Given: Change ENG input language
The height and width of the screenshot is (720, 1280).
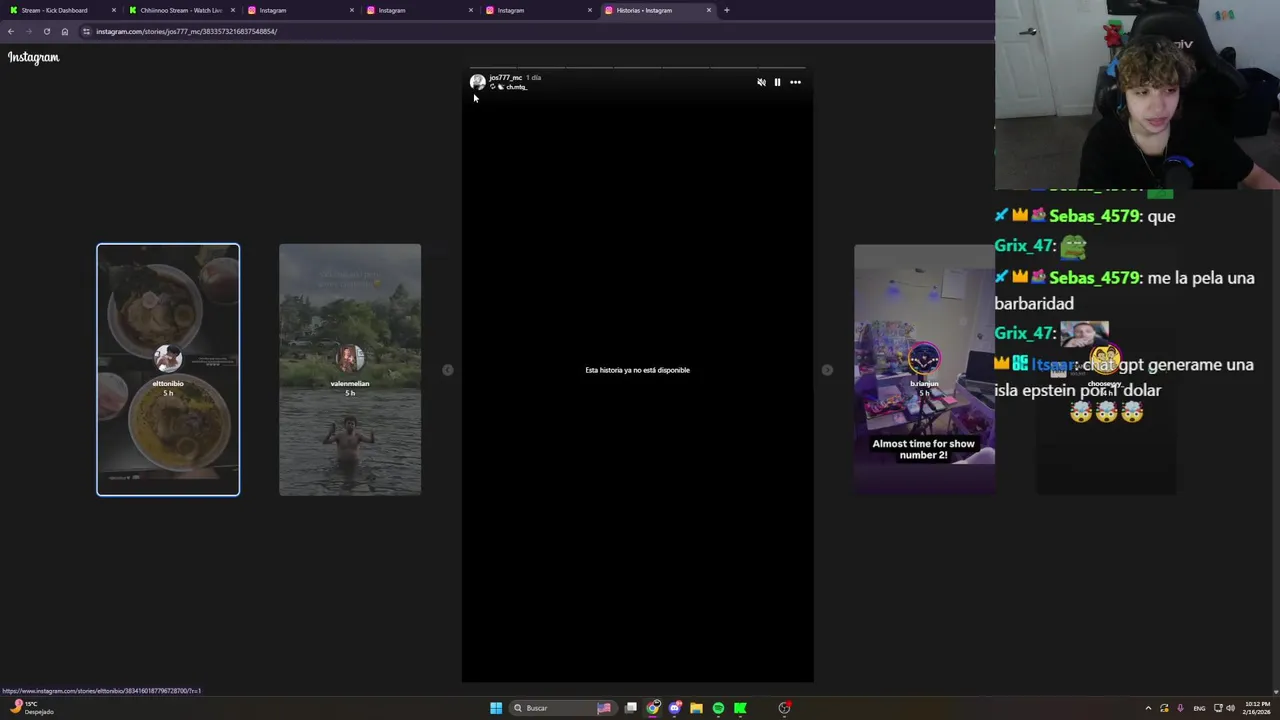Looking at the screenshot, I should (1199, 708).
